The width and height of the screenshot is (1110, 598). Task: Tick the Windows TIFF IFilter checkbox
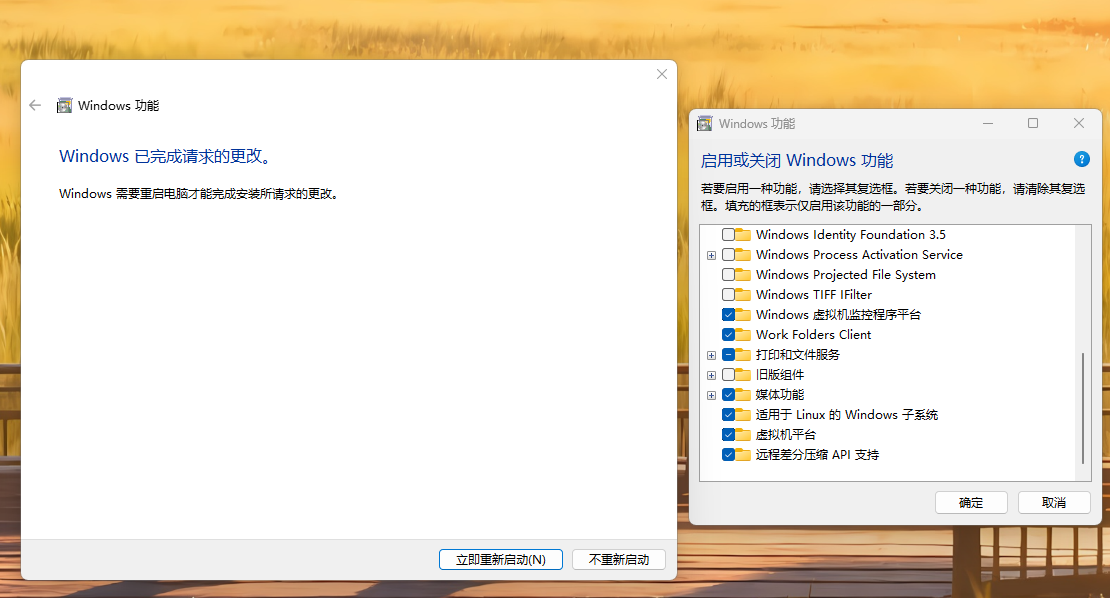pos(728,294)
